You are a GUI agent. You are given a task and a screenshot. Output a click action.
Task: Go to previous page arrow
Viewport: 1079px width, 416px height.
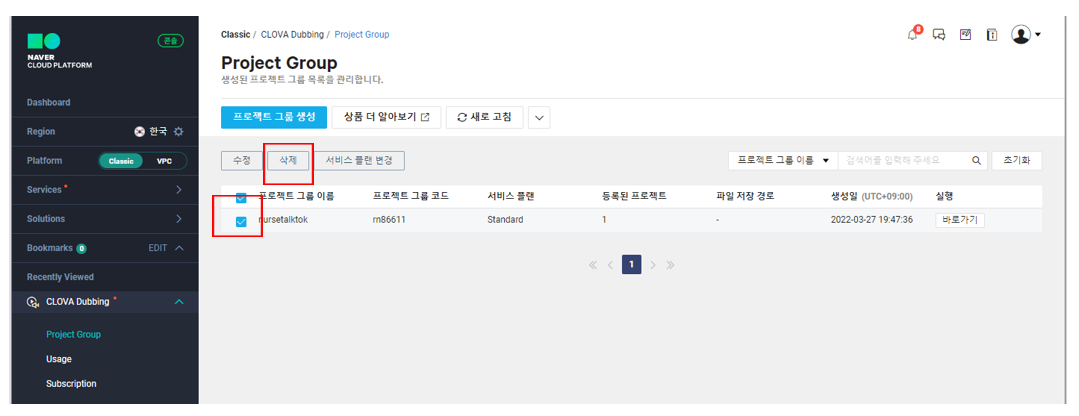pos(610,265)
